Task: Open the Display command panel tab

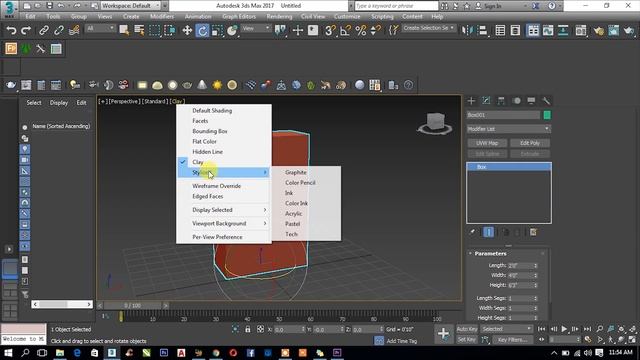Action: click(x=531, y=101)
